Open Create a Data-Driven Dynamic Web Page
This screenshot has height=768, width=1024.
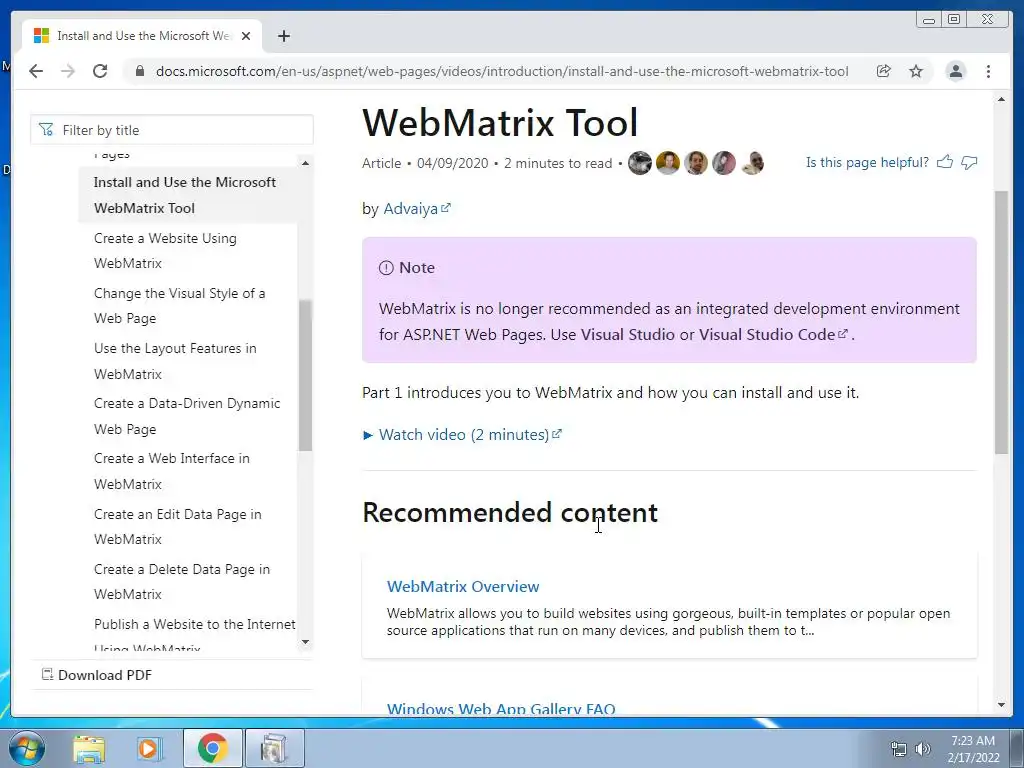187,416
